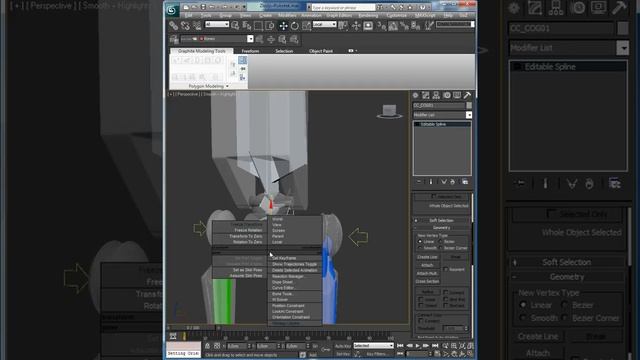Activate the Select and Rotate tool
The height and width of the screenshot is (360, 640).
coord(295,25)
